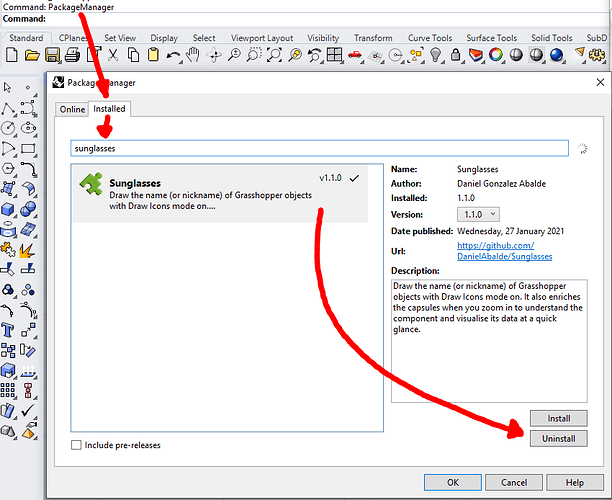Click the four viewports layout icon
This screenshot has height=500, width=612.
(x=334, y=55)
